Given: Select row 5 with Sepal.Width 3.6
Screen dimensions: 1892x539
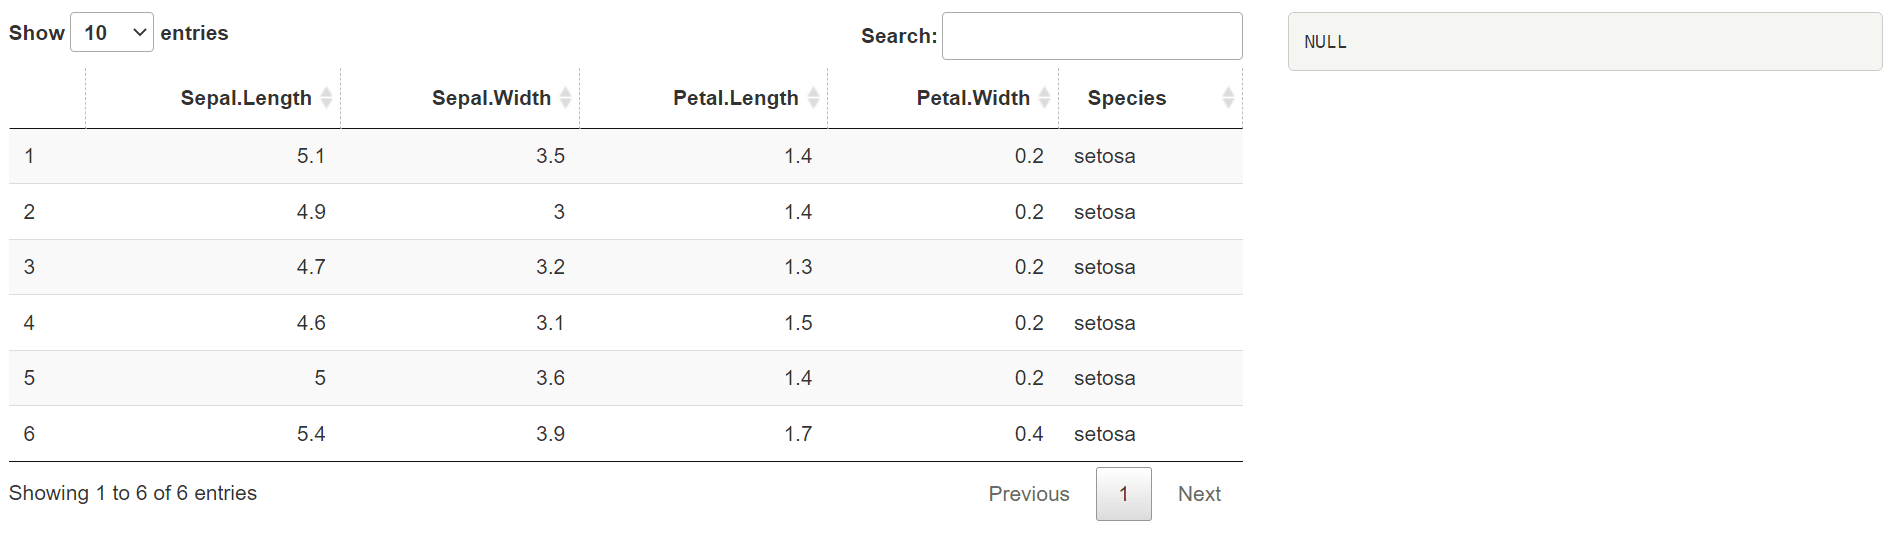Looking at the screenshot, I should point(626,378).
